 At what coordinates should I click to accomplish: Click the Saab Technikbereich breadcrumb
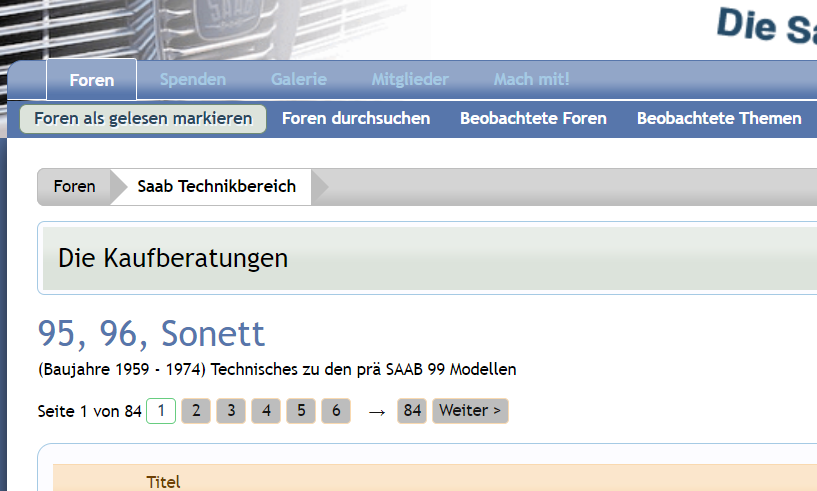pyautogui.click(x=216, y=187)
